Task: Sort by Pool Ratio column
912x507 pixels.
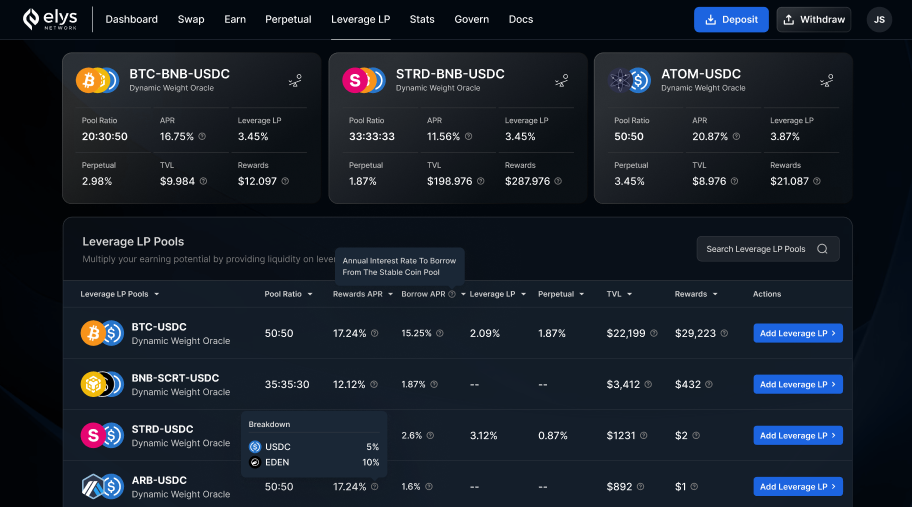Action: [288, 294]
